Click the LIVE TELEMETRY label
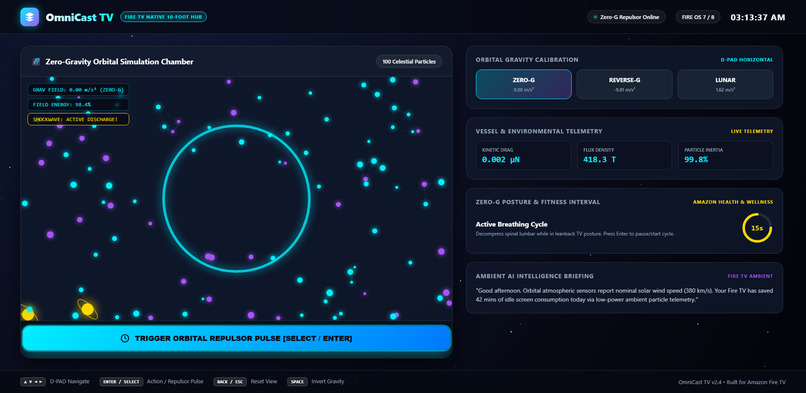 tap(752, 132)
